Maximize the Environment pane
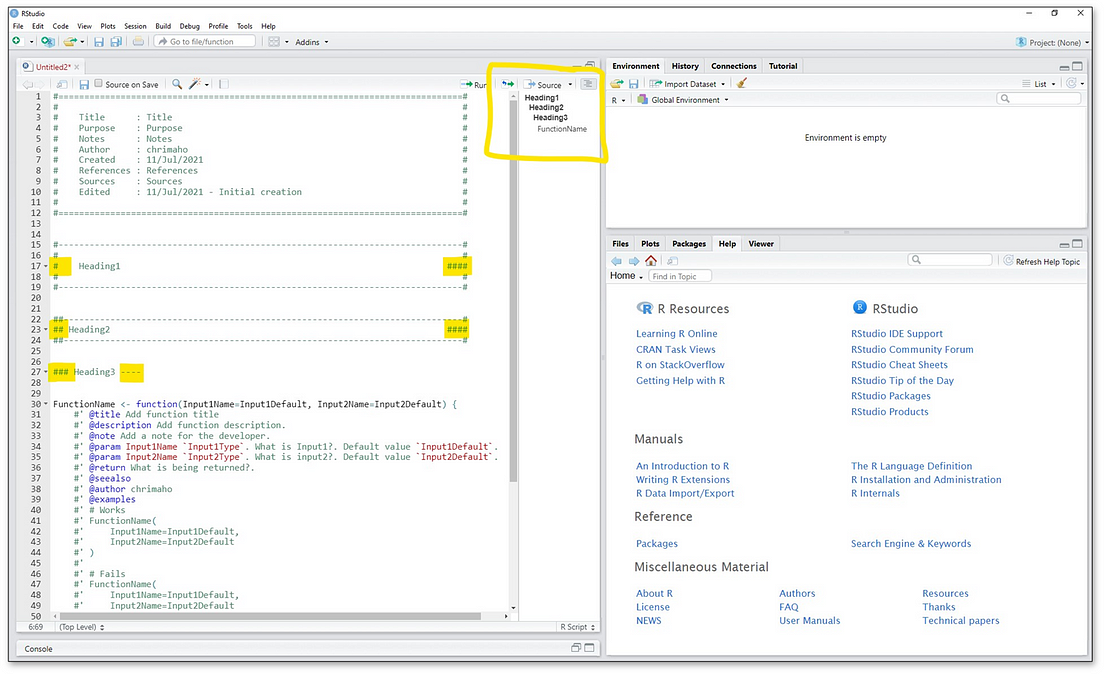The height and width of the screenshot is (674, 1104). tap(1077, 66)
